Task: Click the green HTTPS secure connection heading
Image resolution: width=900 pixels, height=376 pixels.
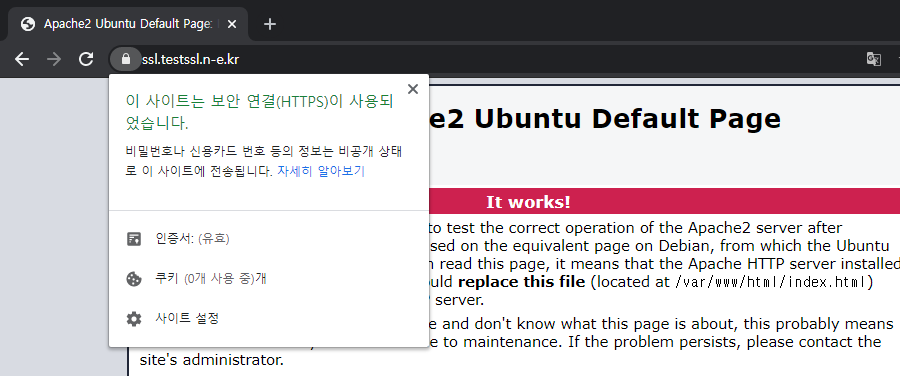Action: [x=259, y=112]
